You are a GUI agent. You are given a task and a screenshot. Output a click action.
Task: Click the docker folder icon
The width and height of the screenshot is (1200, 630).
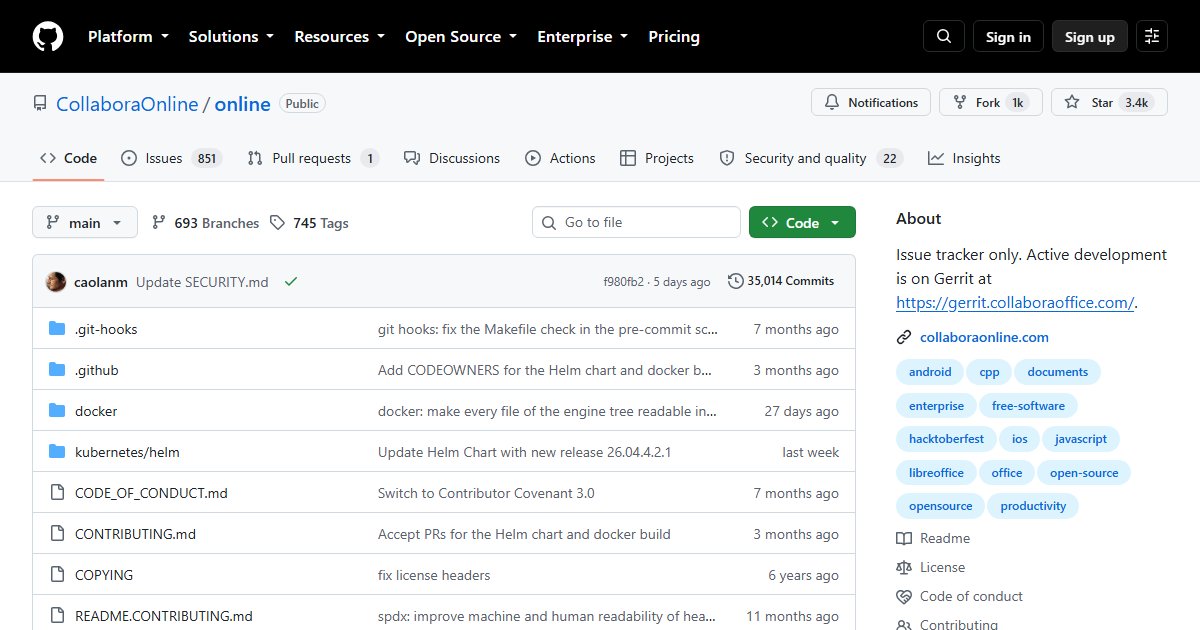[x=57, y=411]
